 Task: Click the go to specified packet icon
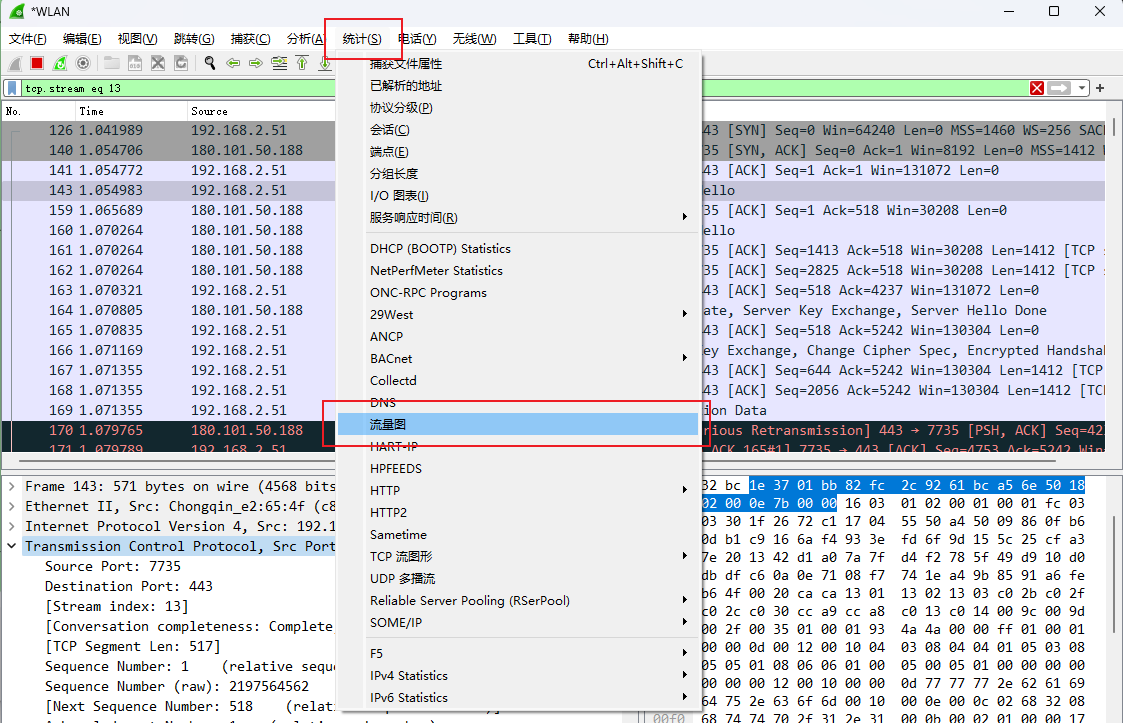pos(279,64)
